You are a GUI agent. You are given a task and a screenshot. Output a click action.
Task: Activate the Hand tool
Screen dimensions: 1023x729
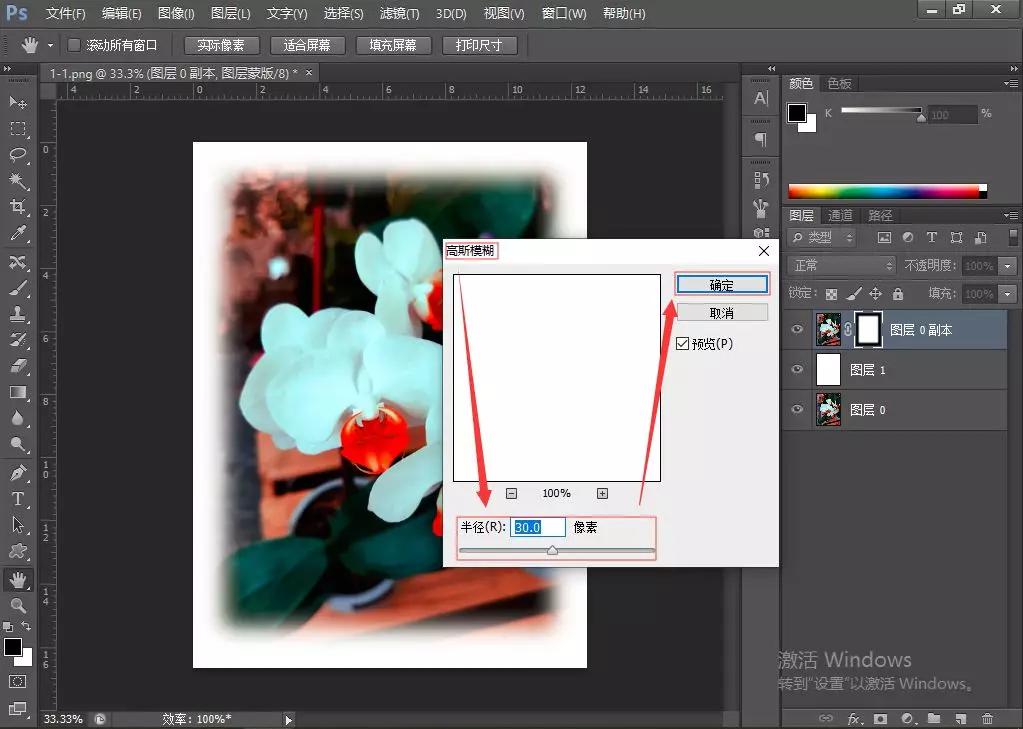(16, 578)
